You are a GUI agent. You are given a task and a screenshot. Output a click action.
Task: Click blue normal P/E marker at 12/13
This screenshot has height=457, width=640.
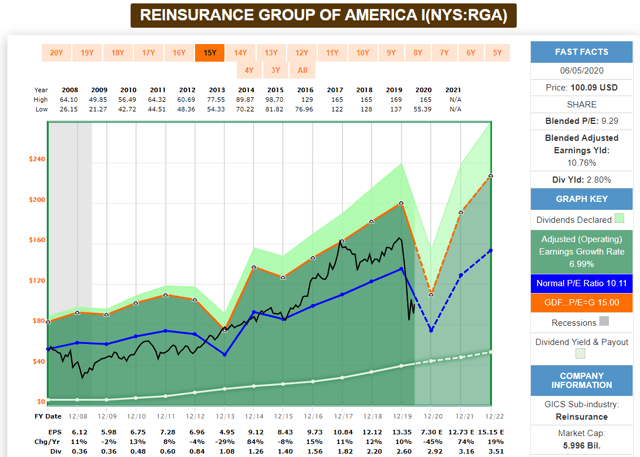[224, 355]
